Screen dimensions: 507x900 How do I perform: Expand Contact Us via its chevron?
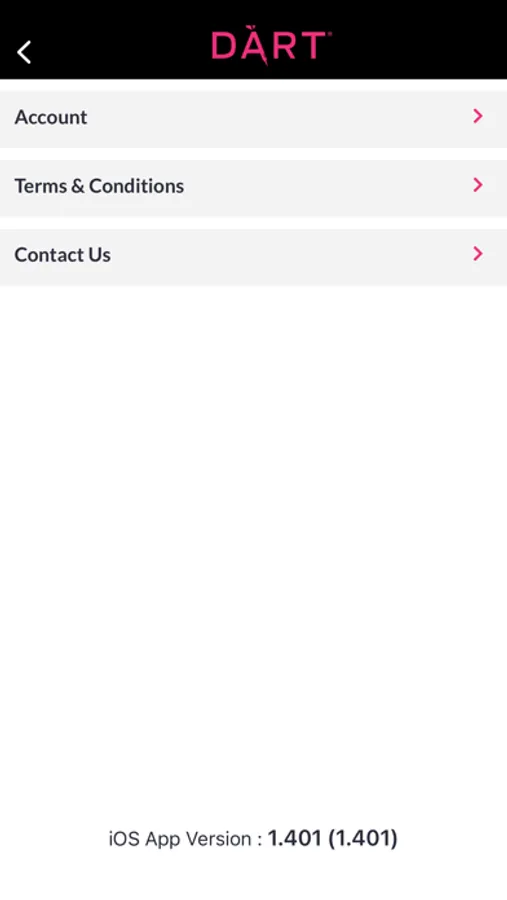pyautogui.click(x=477, y=254)
